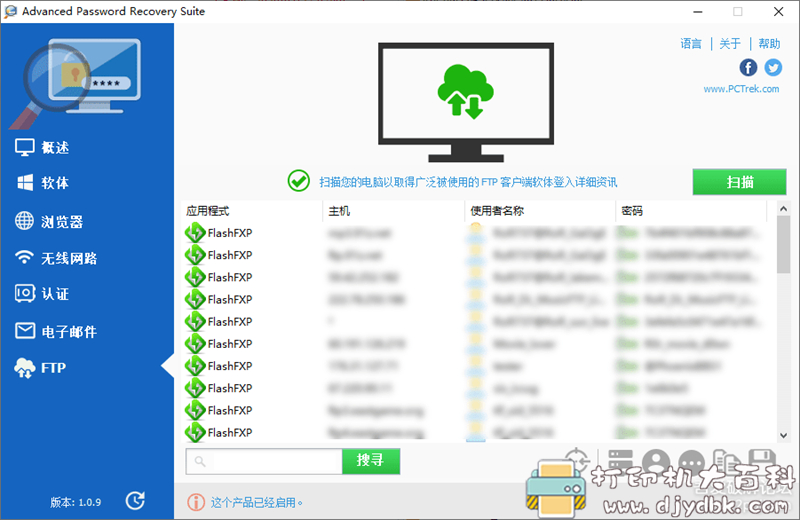Open the 概述 overview section icon

[x=24, y=147]
